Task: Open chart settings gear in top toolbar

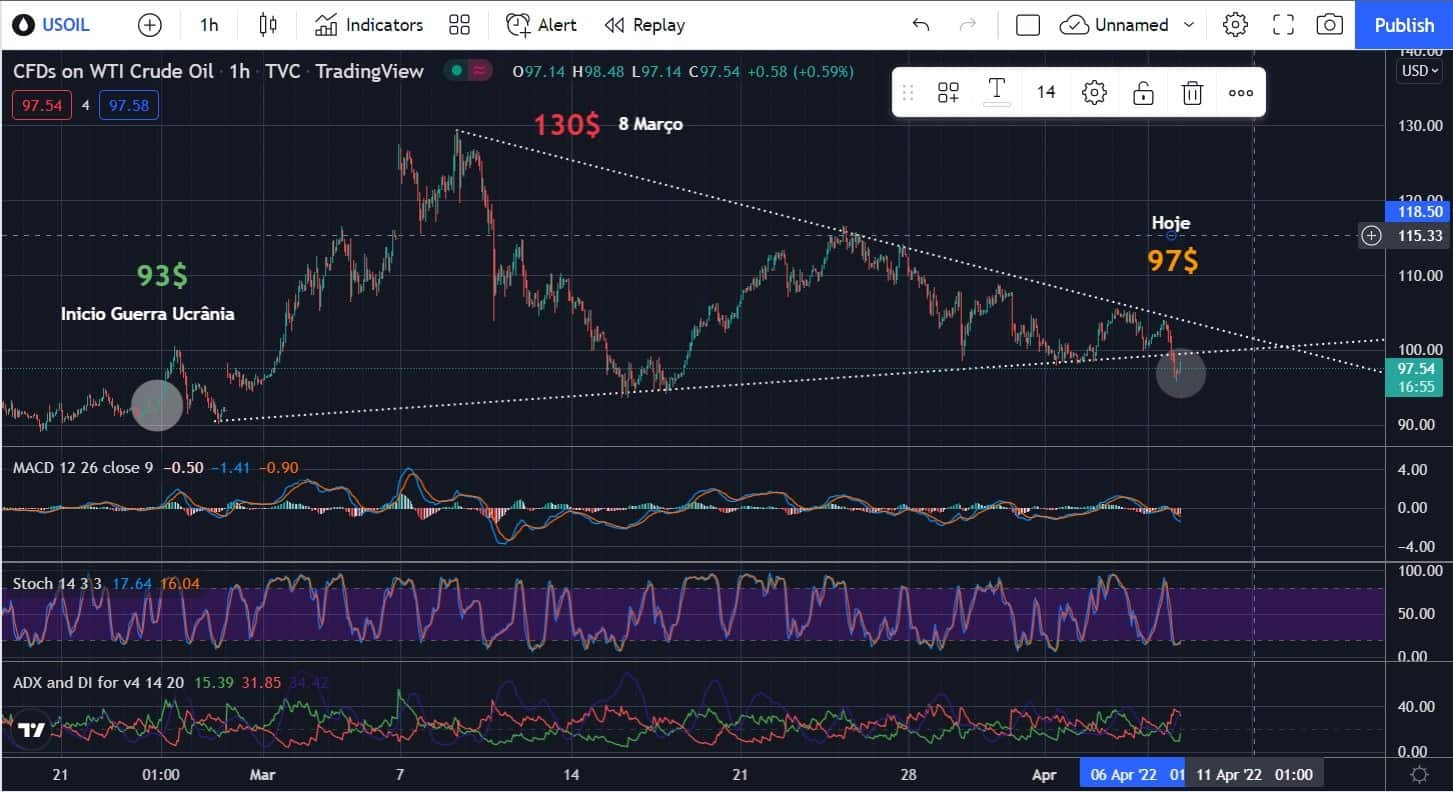Action: coord(1235,25)
